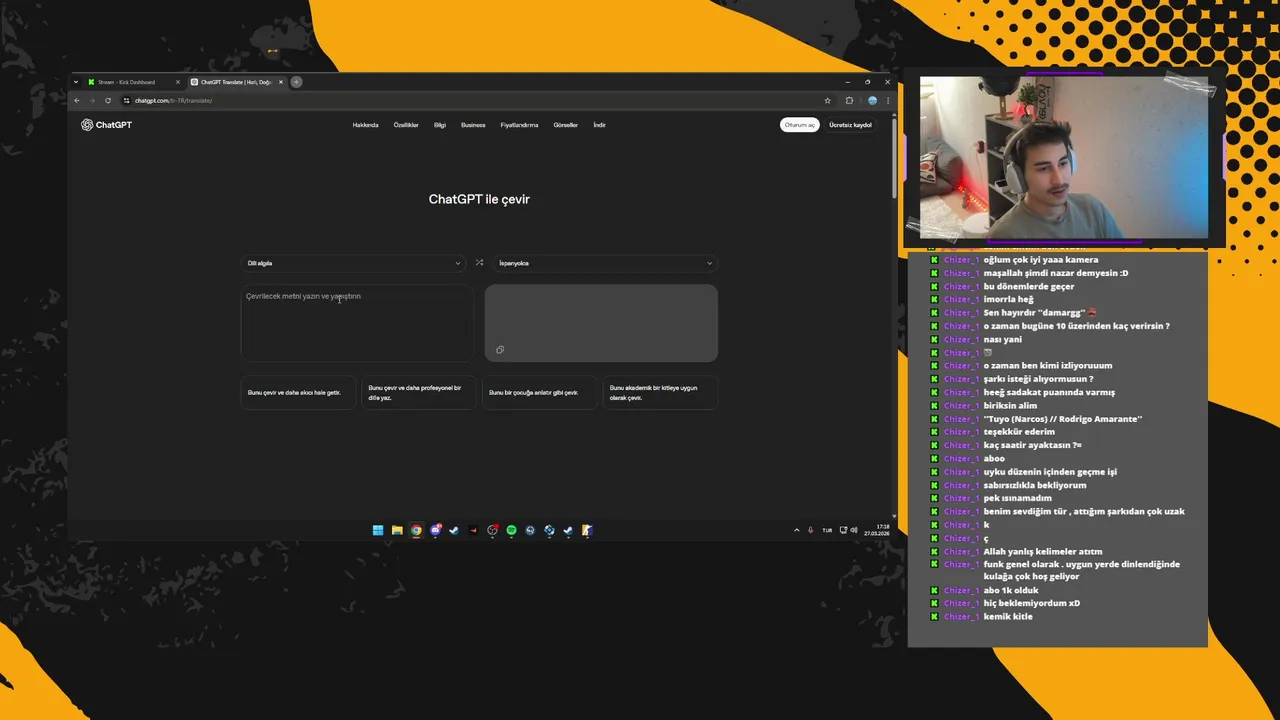
Task: Go back using the browser back arrow
Action: (x=77, y=100)
